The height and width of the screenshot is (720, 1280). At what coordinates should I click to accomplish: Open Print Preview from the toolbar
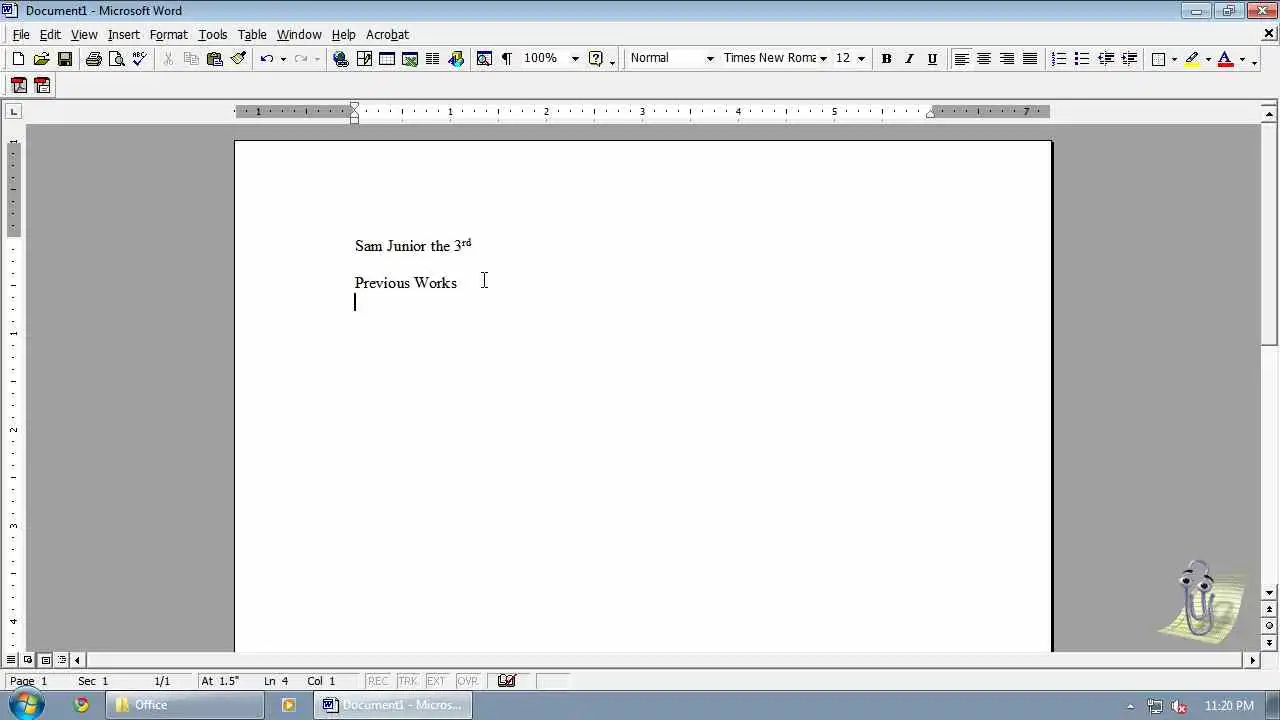[x=116, y=59]
